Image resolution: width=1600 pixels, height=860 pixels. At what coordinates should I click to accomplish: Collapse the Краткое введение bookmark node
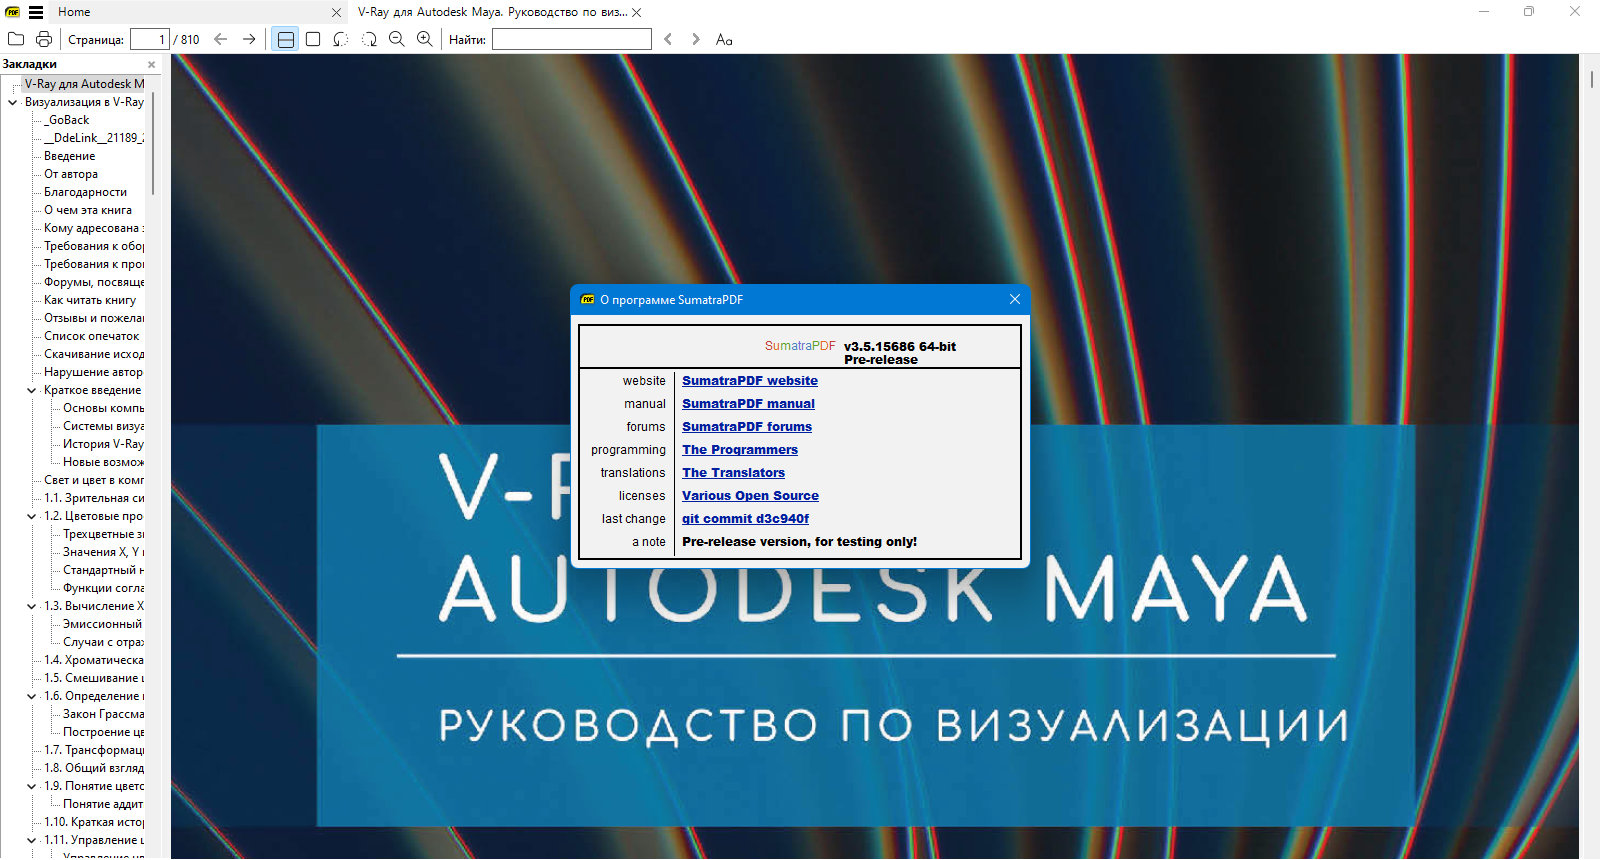coord(32,390)
